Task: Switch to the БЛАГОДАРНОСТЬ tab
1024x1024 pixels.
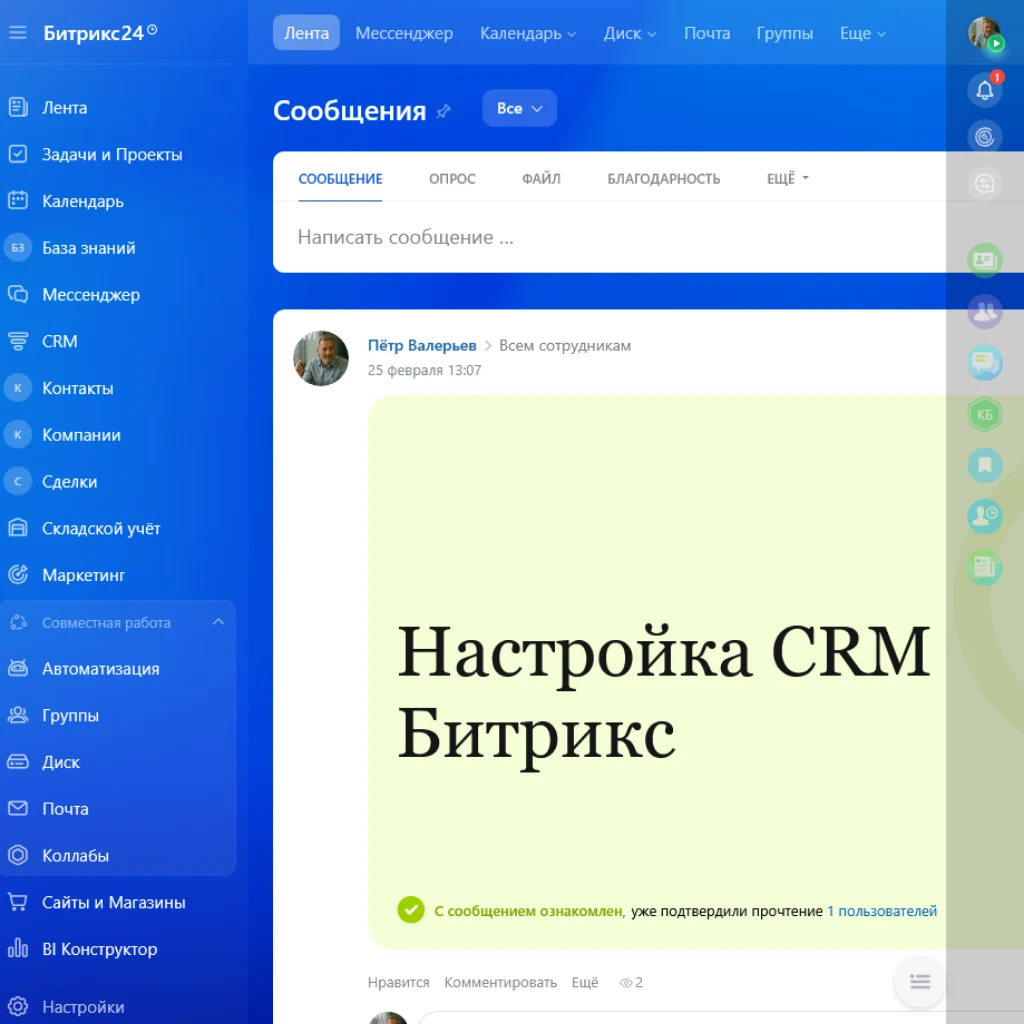Action: coord(663,178)
